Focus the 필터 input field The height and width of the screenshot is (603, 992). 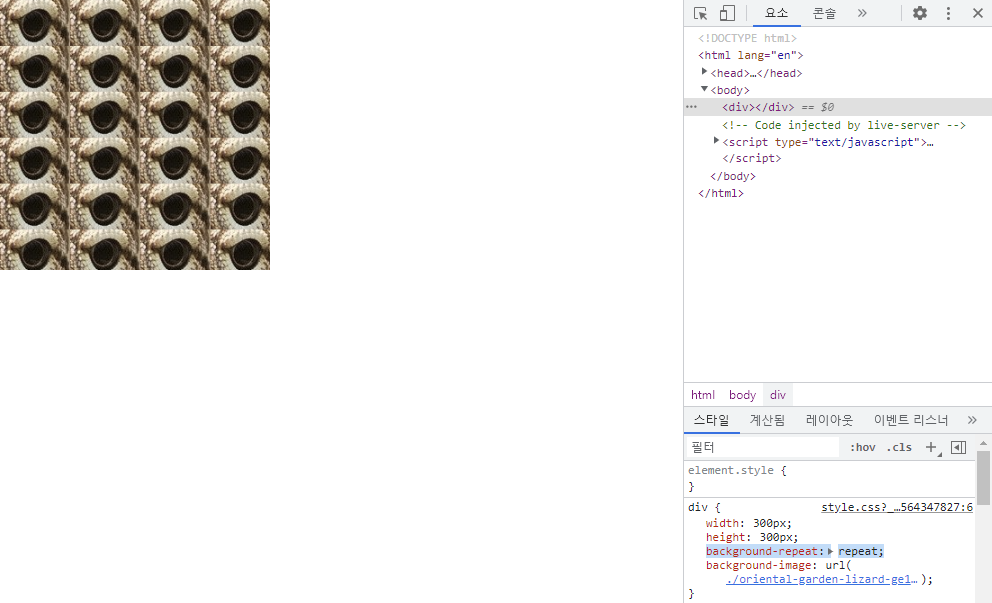tap(762, 447)
